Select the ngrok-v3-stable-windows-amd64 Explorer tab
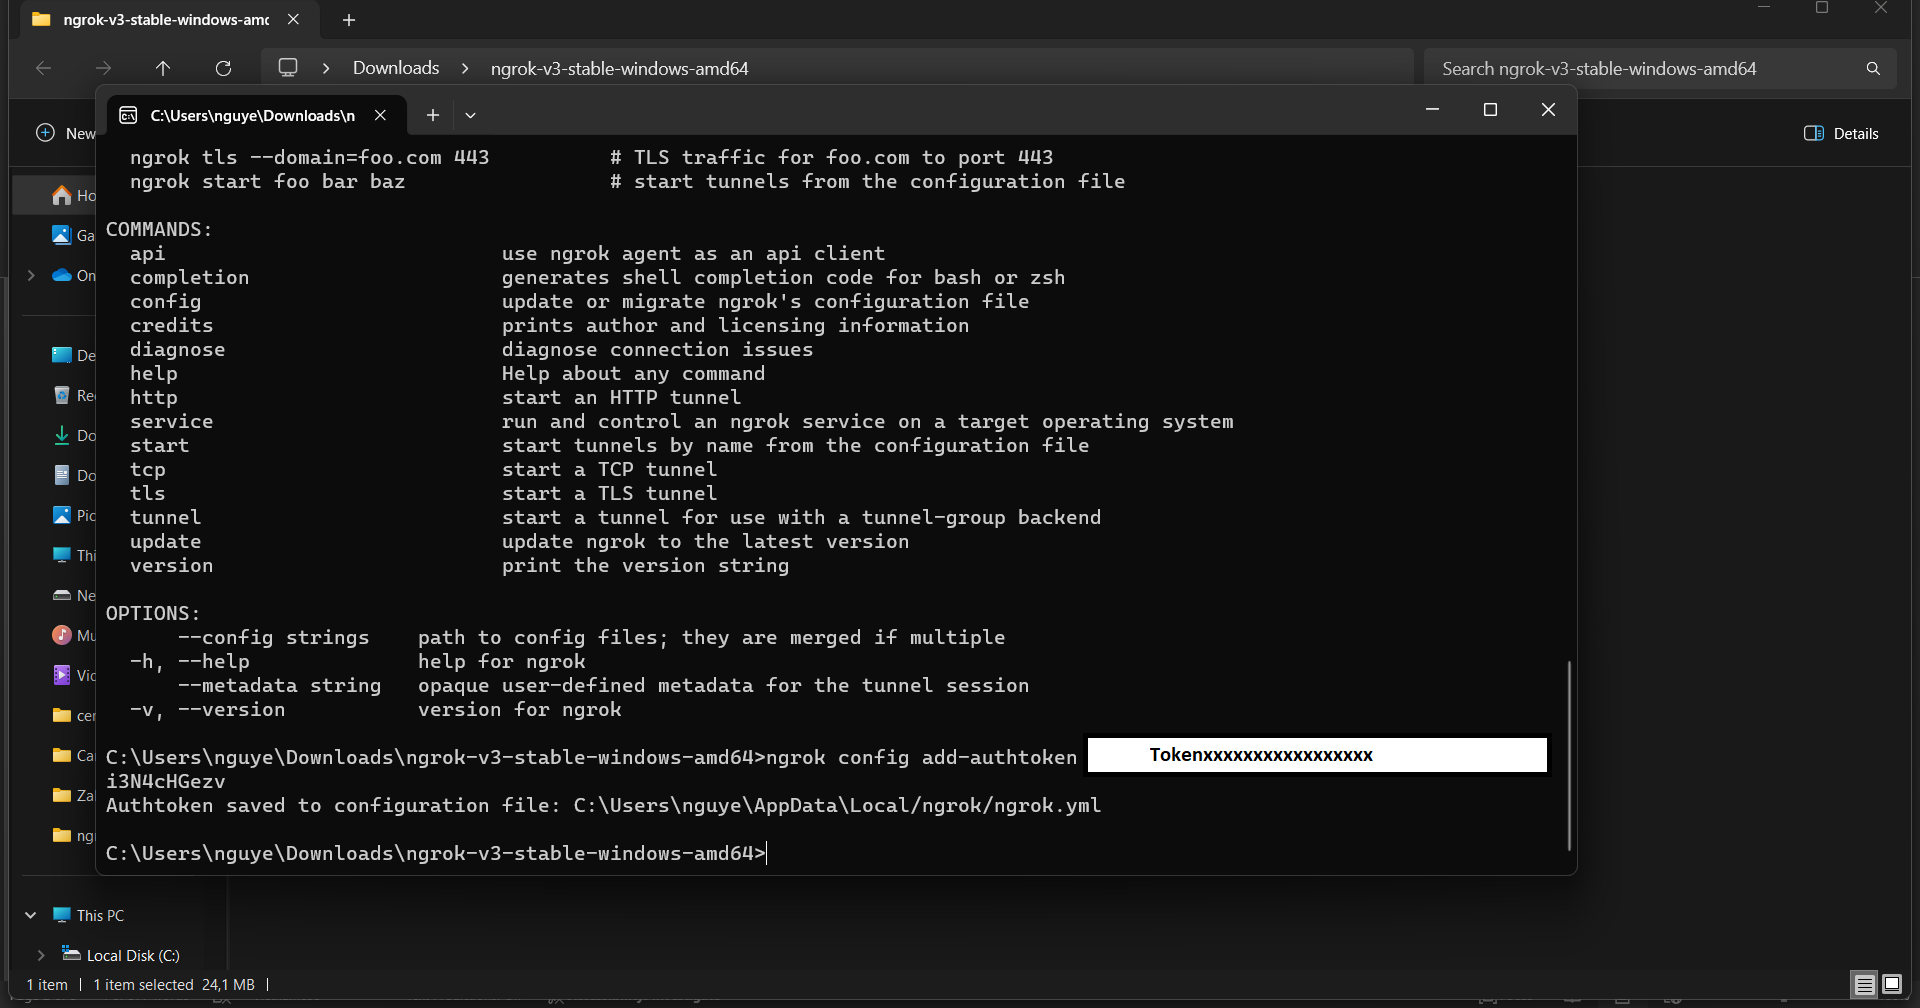Viewport: 1920px width, 1008px height. [x=165, y=20]
